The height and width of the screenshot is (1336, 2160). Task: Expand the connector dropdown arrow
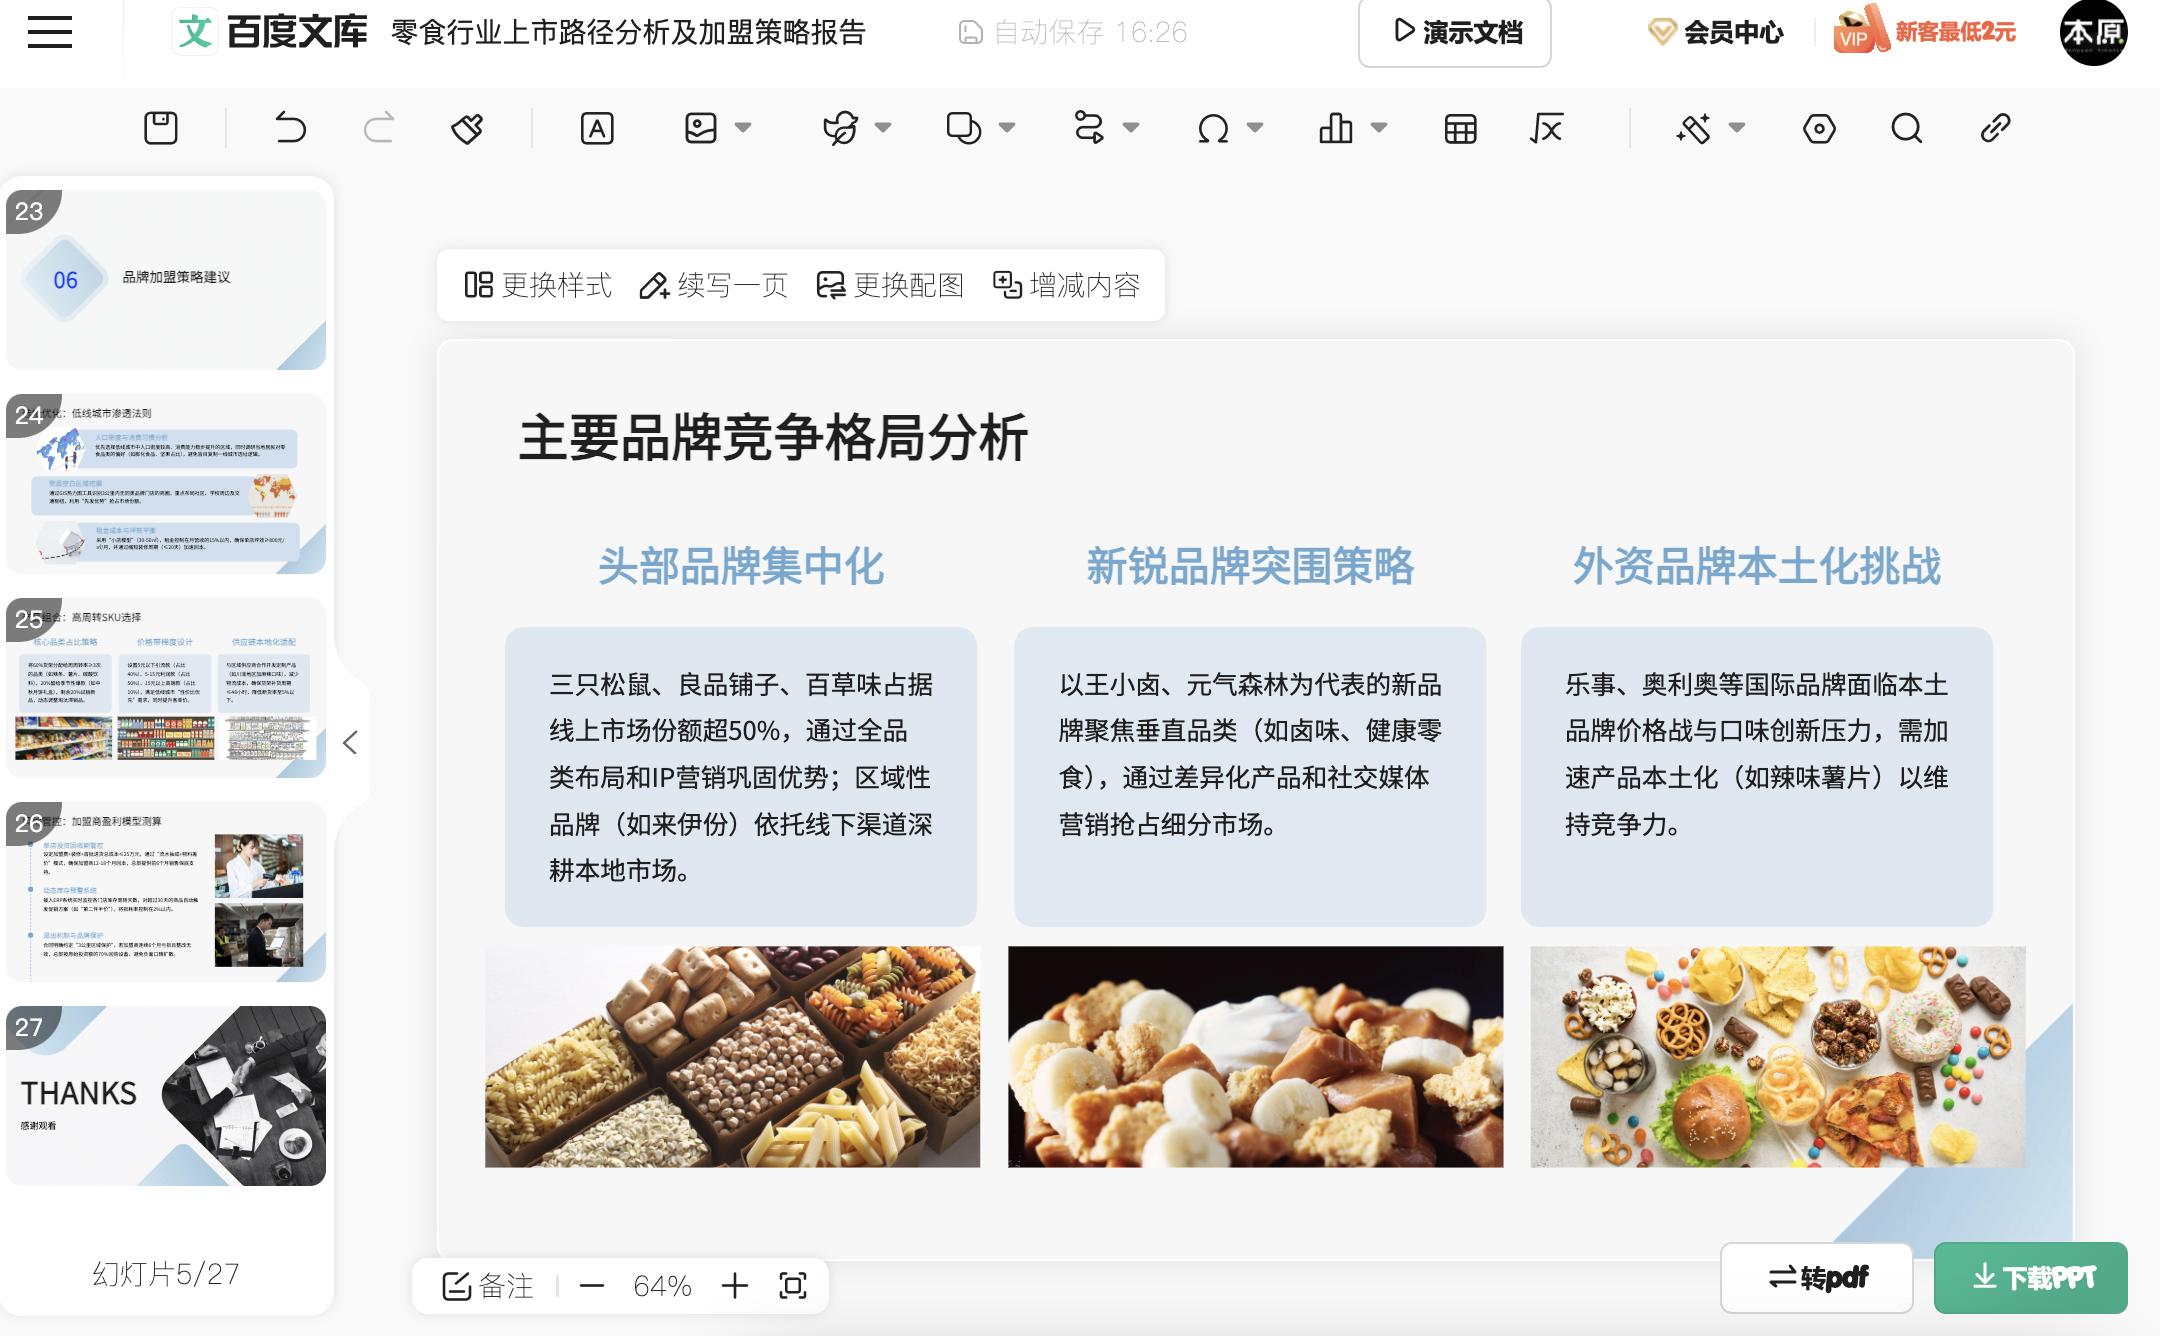tap(1131, 128)
